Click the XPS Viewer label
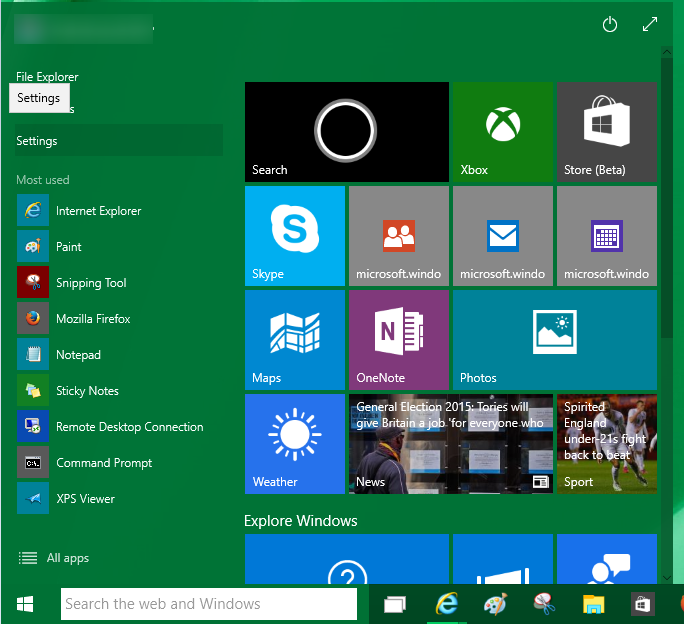684x624 pixels. coord(86,499)
